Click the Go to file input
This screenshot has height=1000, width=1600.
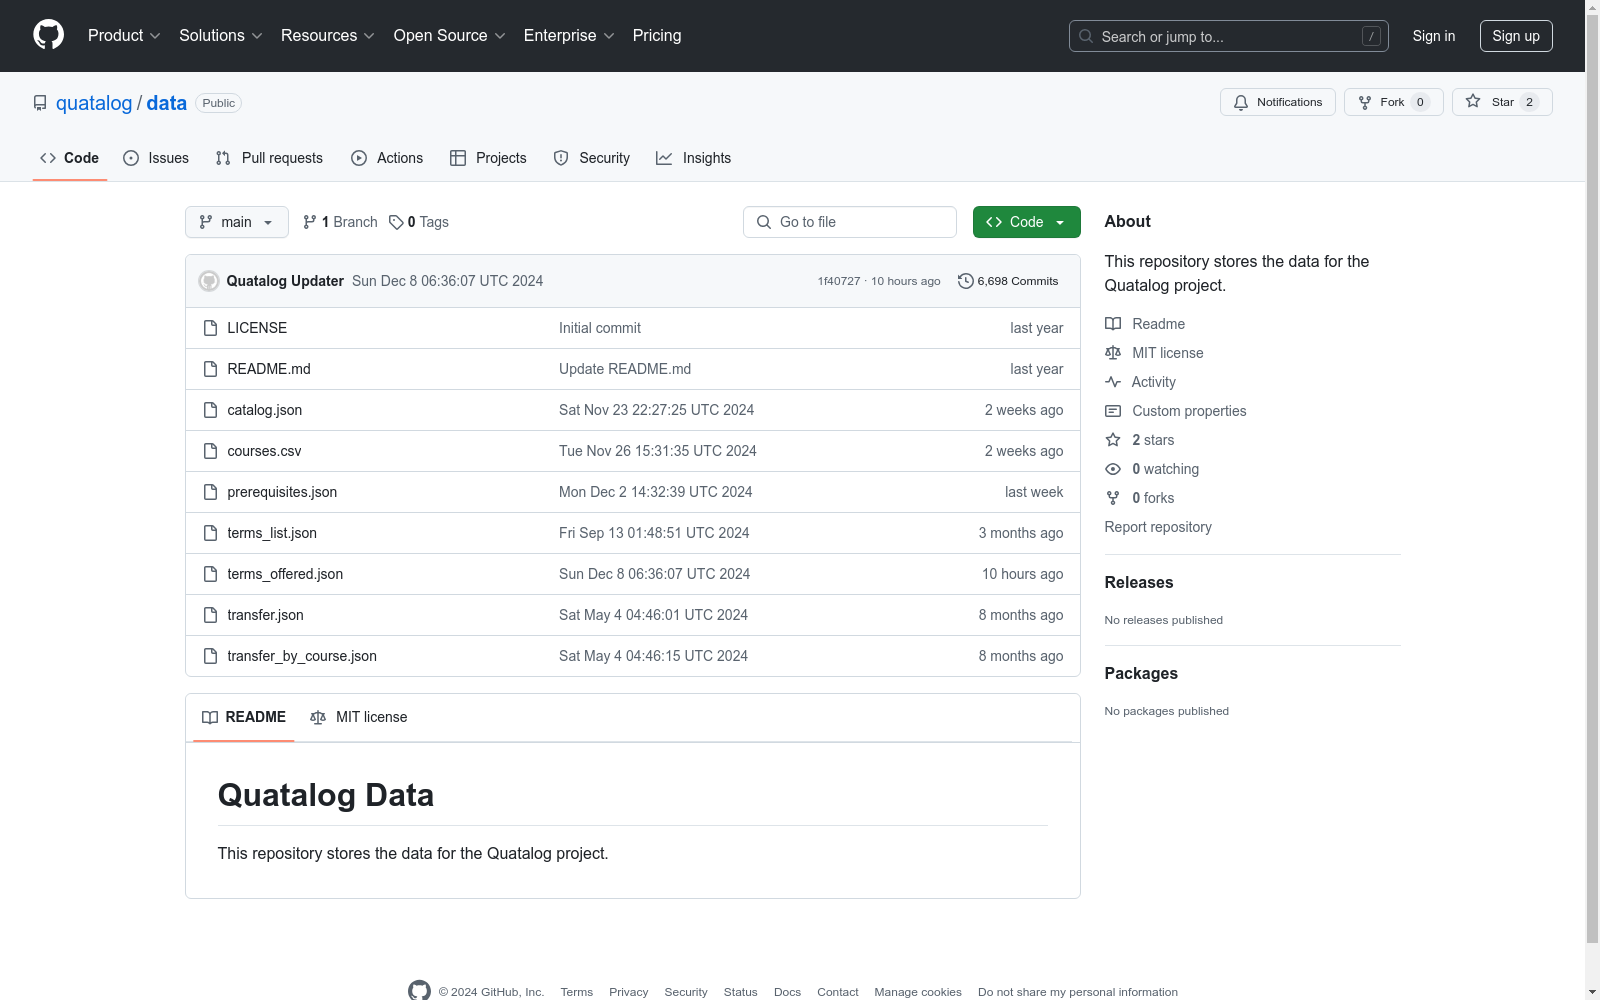(850, 222)
